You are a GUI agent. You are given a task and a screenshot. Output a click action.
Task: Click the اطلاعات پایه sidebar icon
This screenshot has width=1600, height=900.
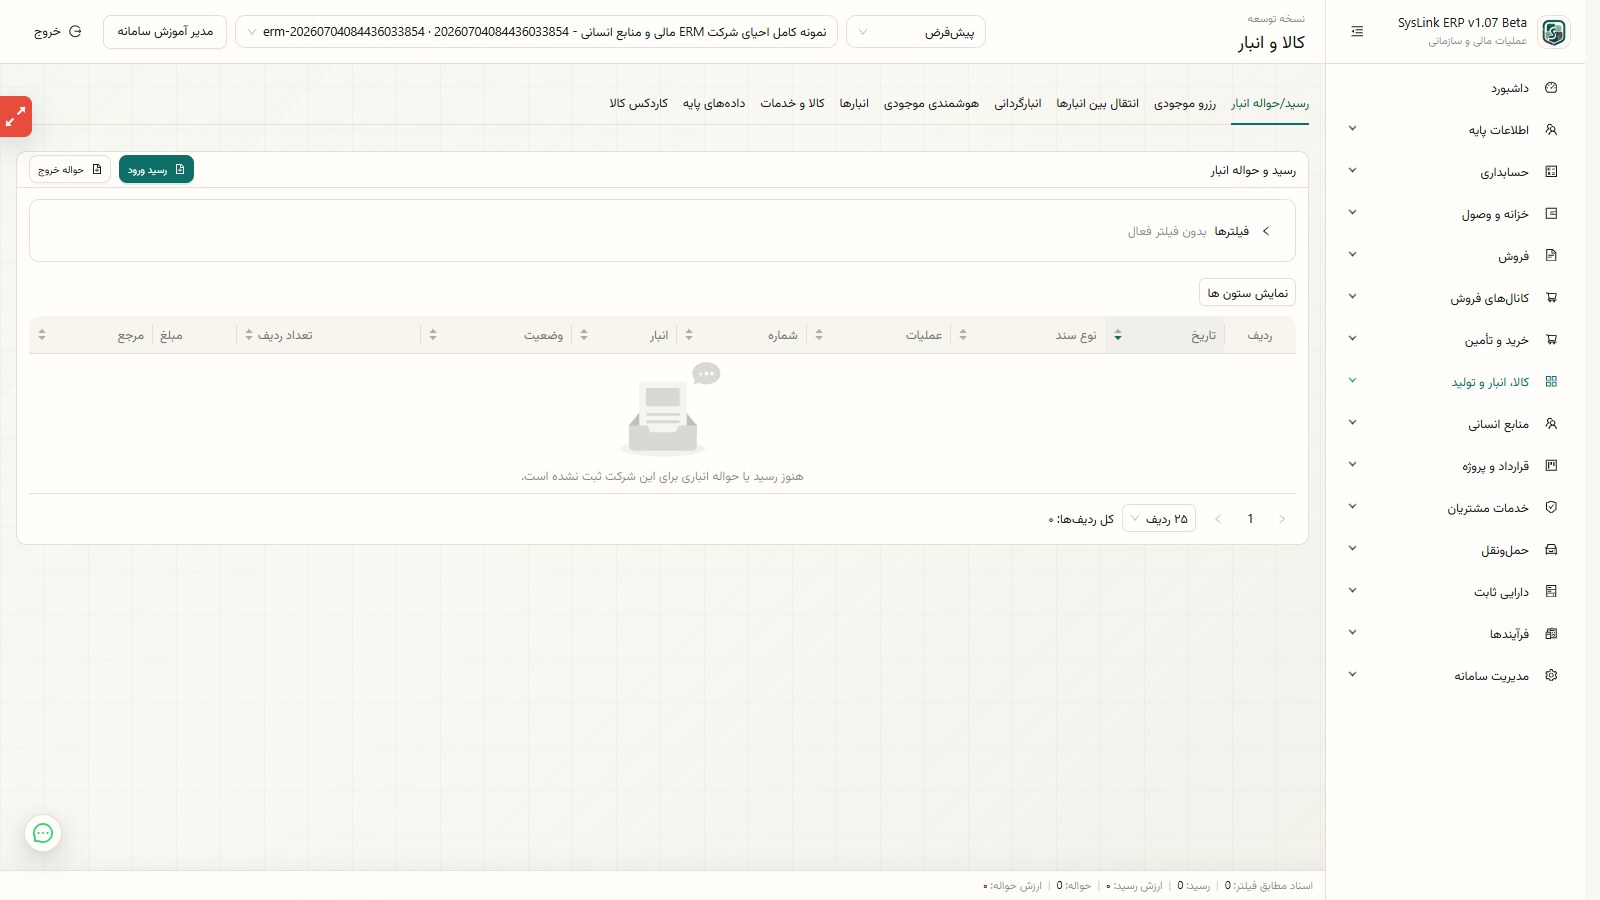(x=1551, y=130)
